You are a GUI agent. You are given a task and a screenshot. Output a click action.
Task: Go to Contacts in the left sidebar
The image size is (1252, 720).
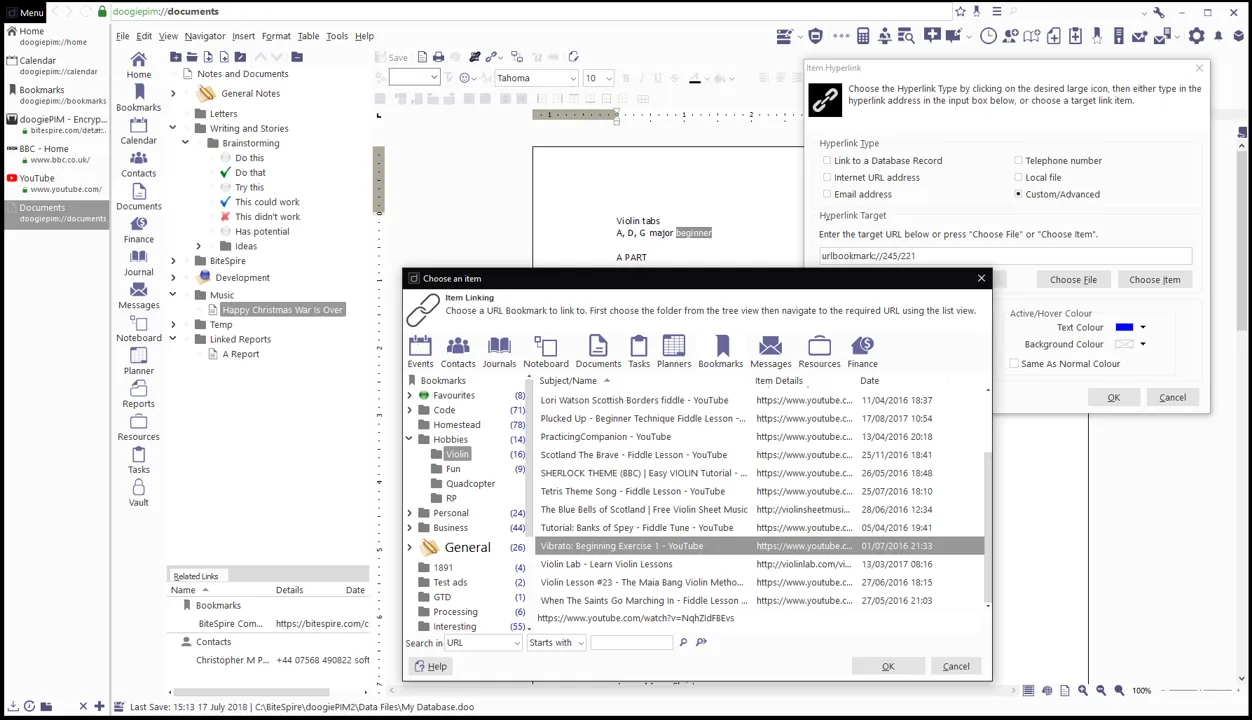pyautogui.click(x=139, y=164)
